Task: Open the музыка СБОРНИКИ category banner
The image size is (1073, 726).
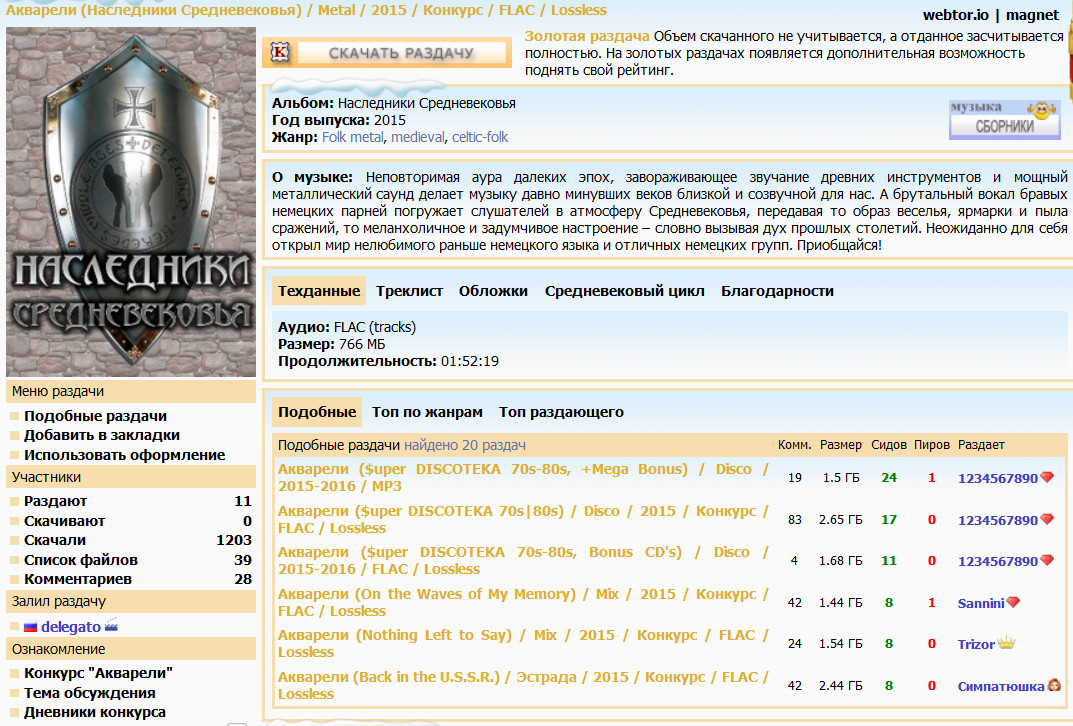Action: (x=1005, y=120)
